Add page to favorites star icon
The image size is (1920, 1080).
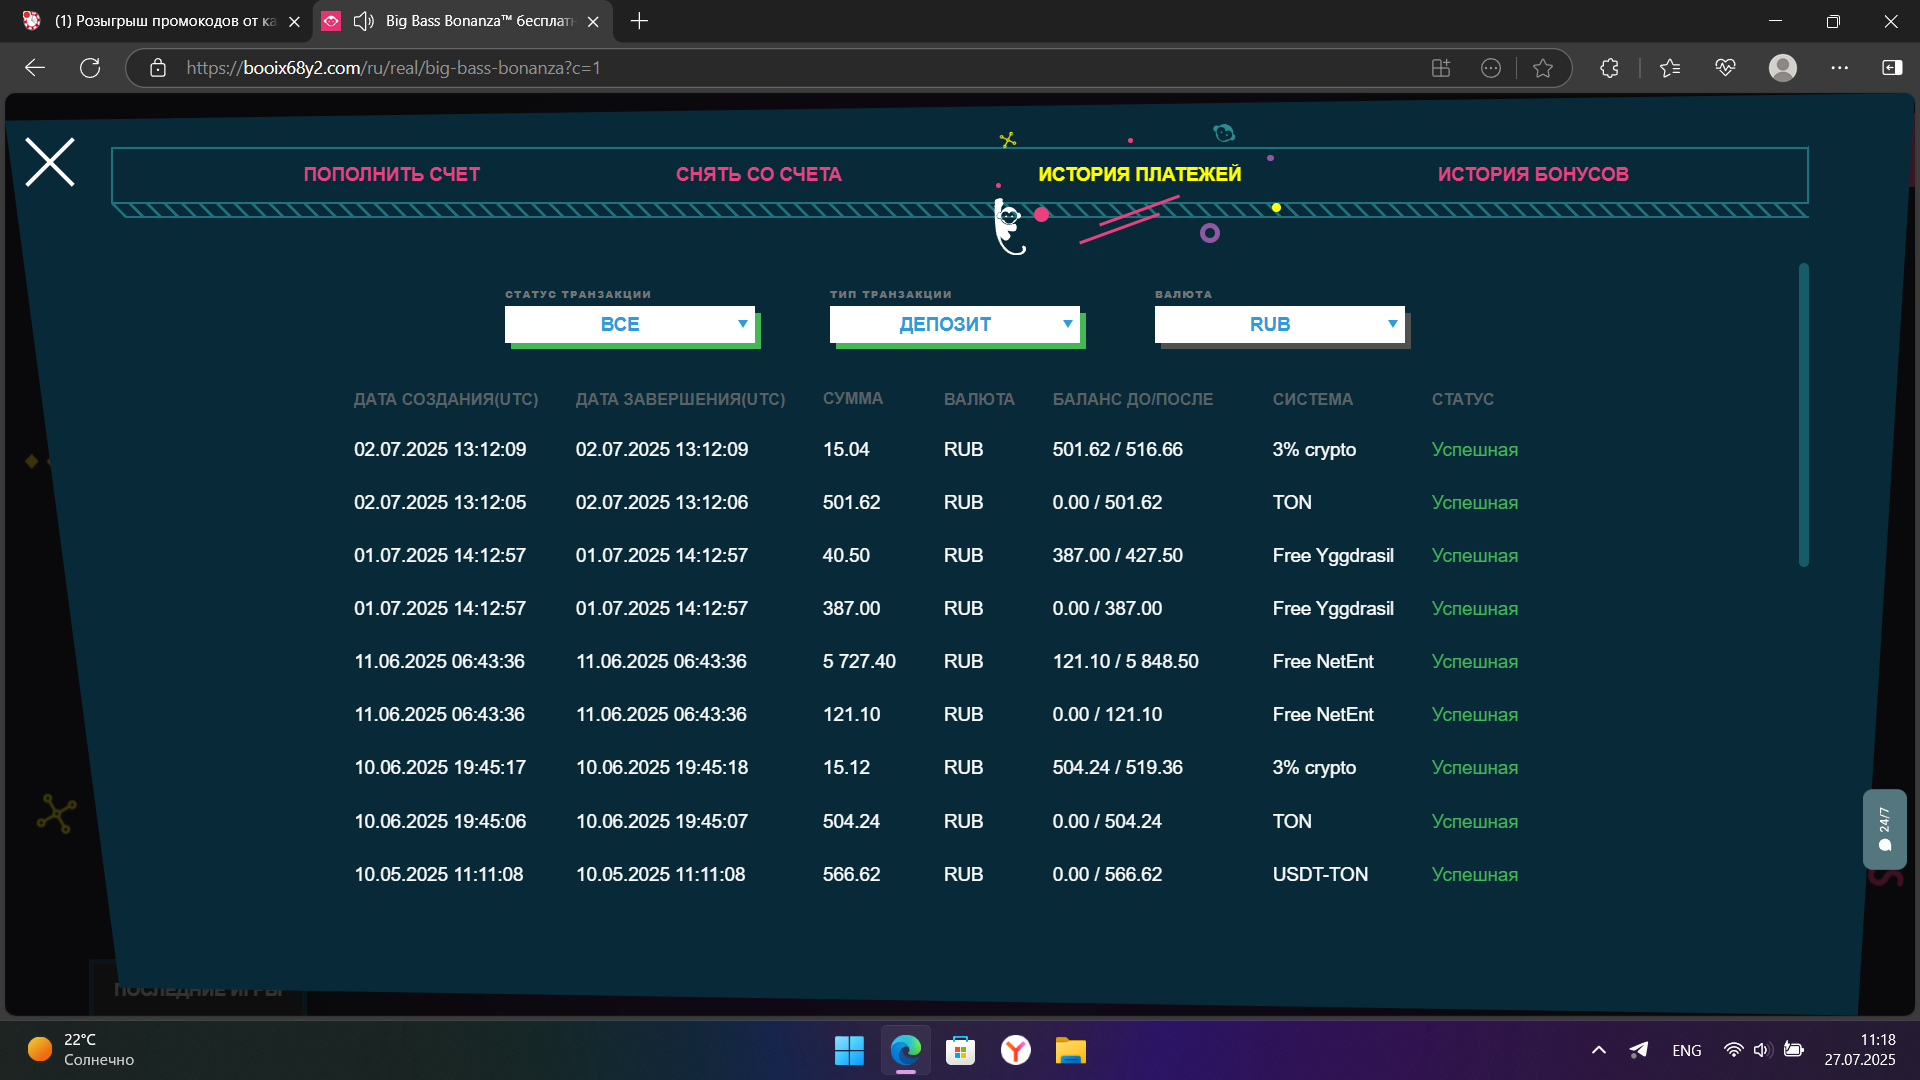tap(1543, 68)
